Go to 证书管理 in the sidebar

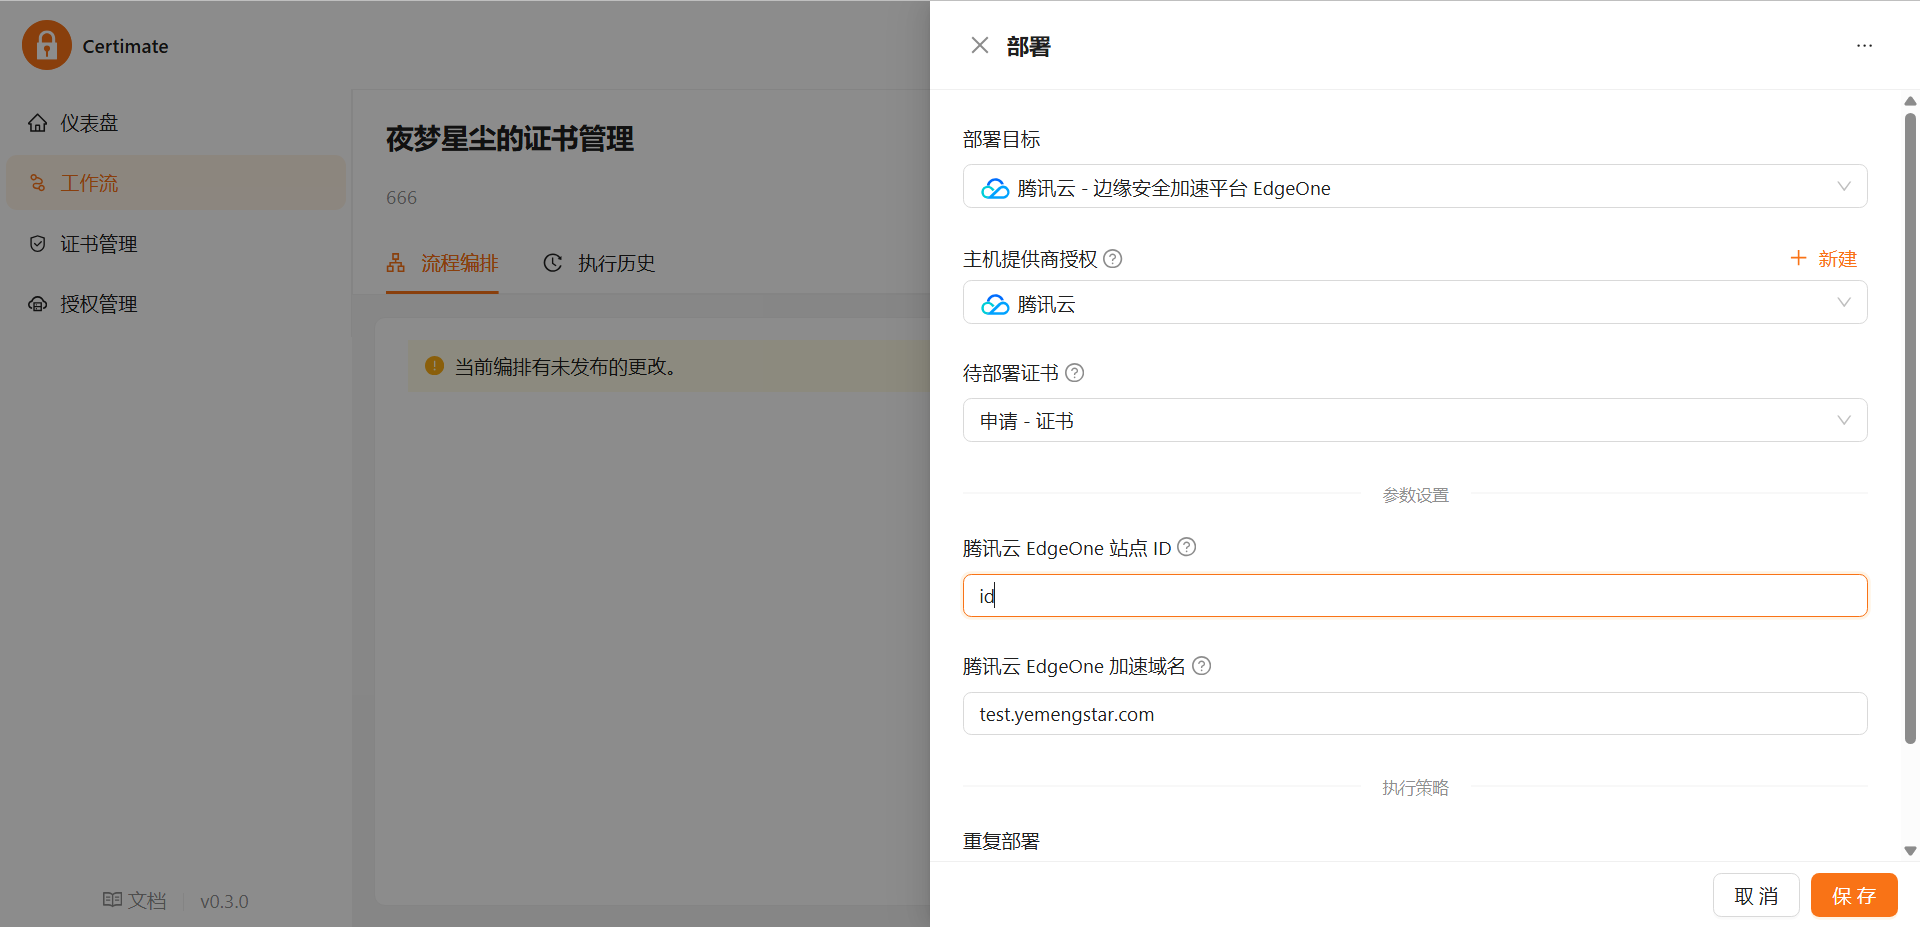pos(98,244)
